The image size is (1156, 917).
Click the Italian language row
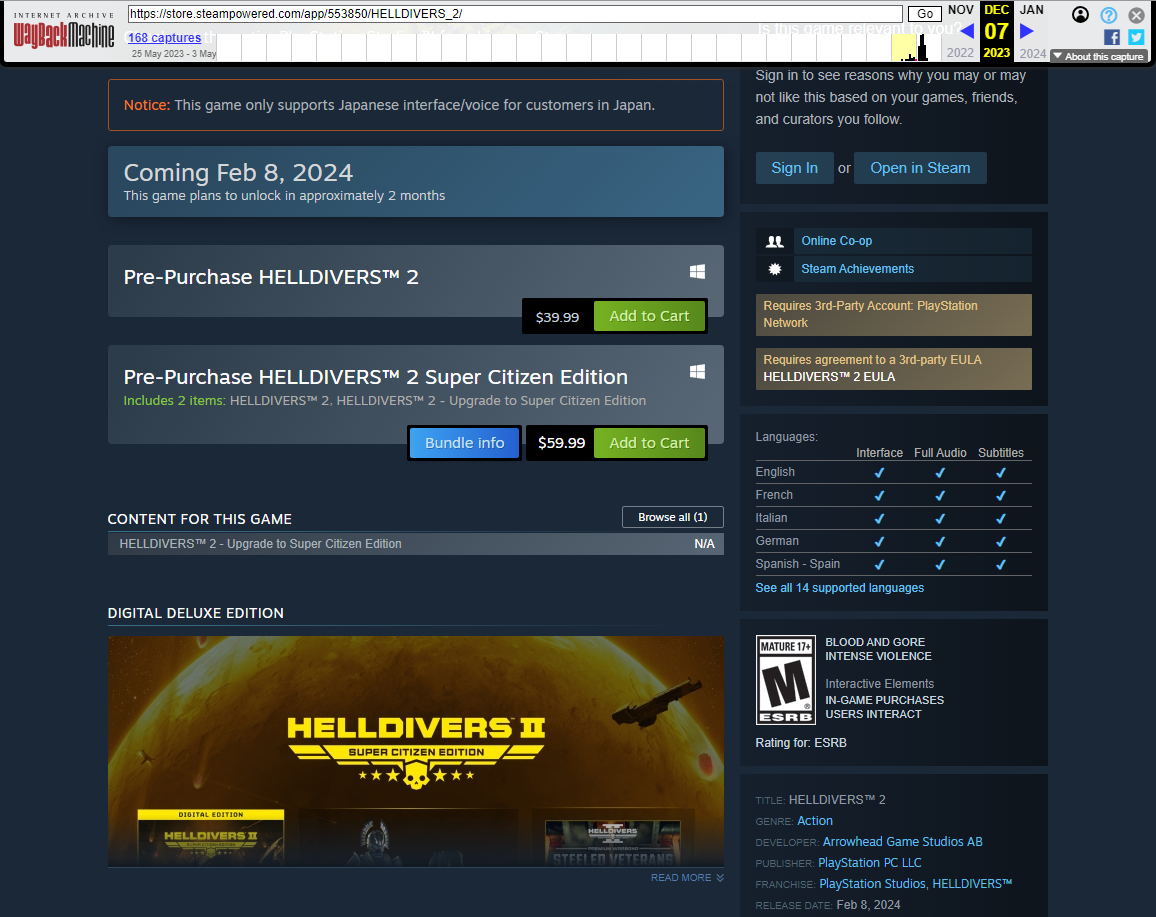(894, 518)
